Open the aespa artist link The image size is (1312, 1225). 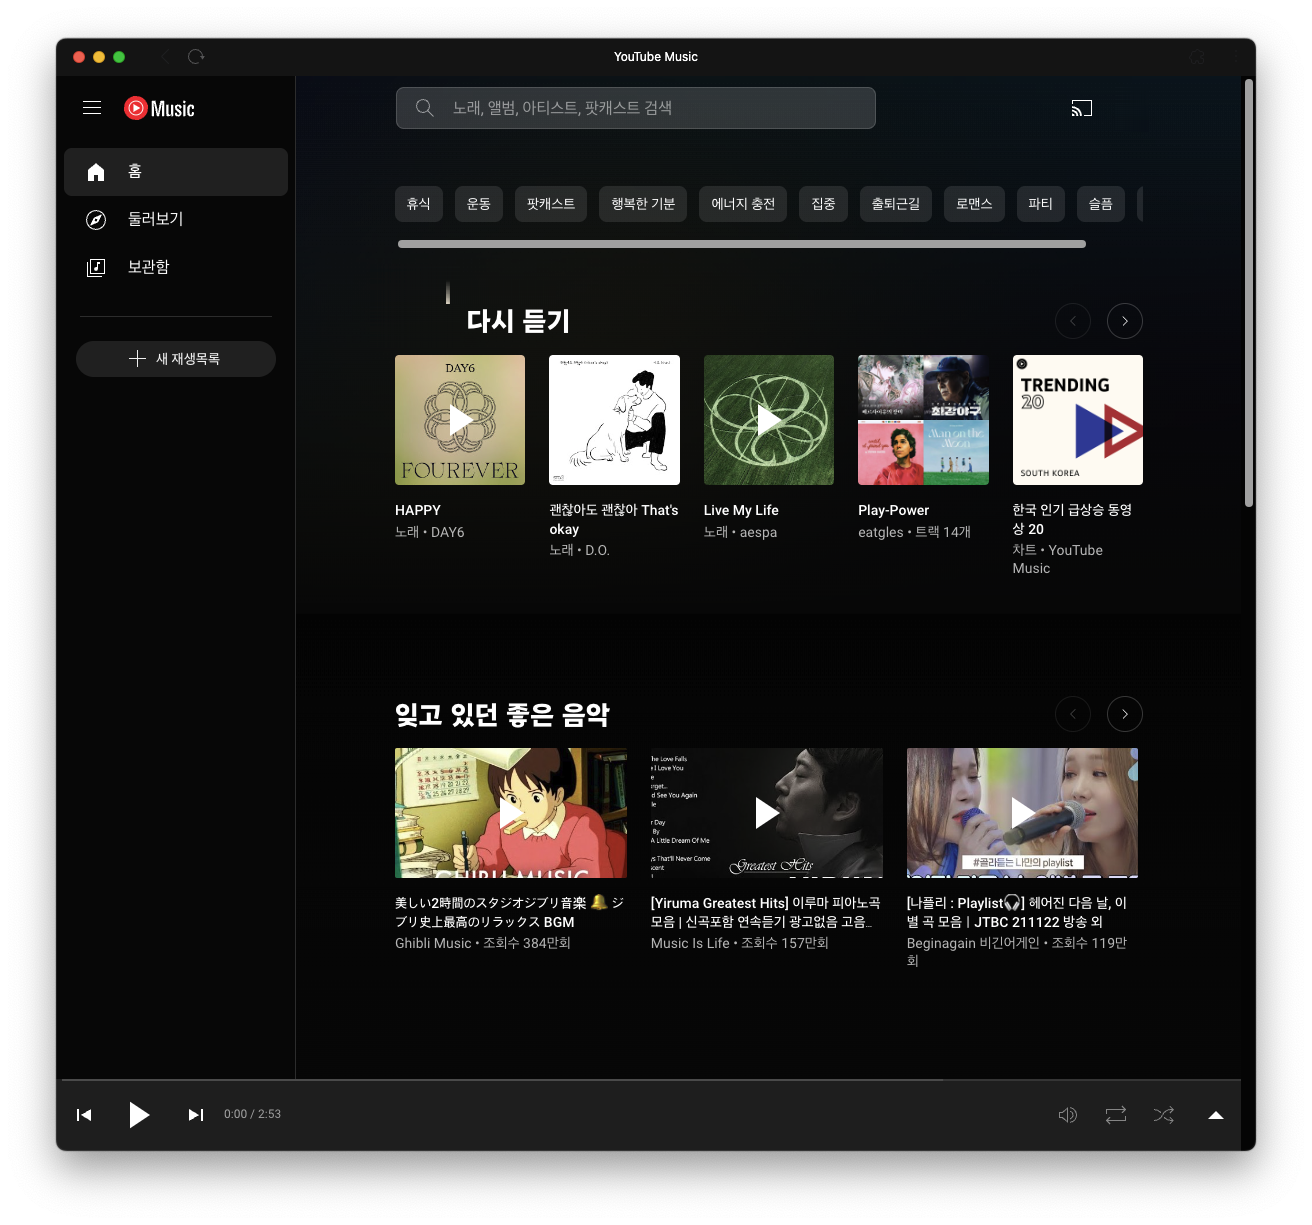click(x=758, y=532)
